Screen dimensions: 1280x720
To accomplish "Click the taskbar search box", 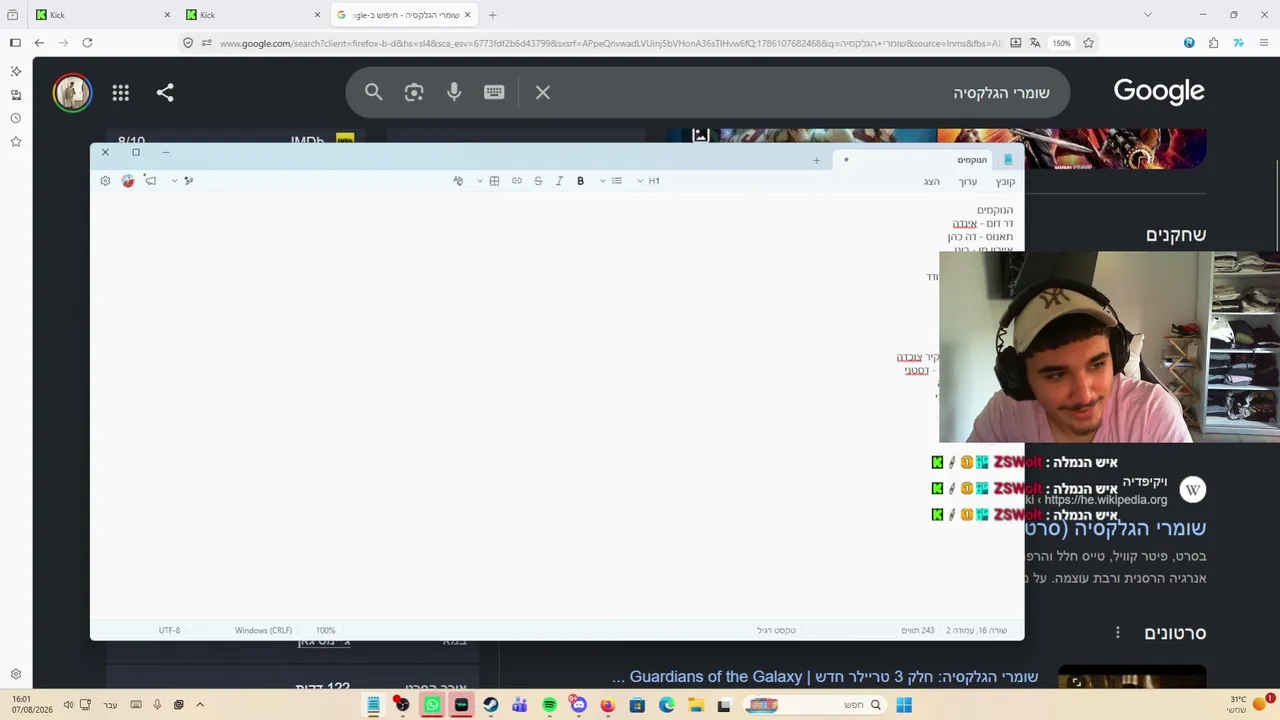I will click(814, 705).
